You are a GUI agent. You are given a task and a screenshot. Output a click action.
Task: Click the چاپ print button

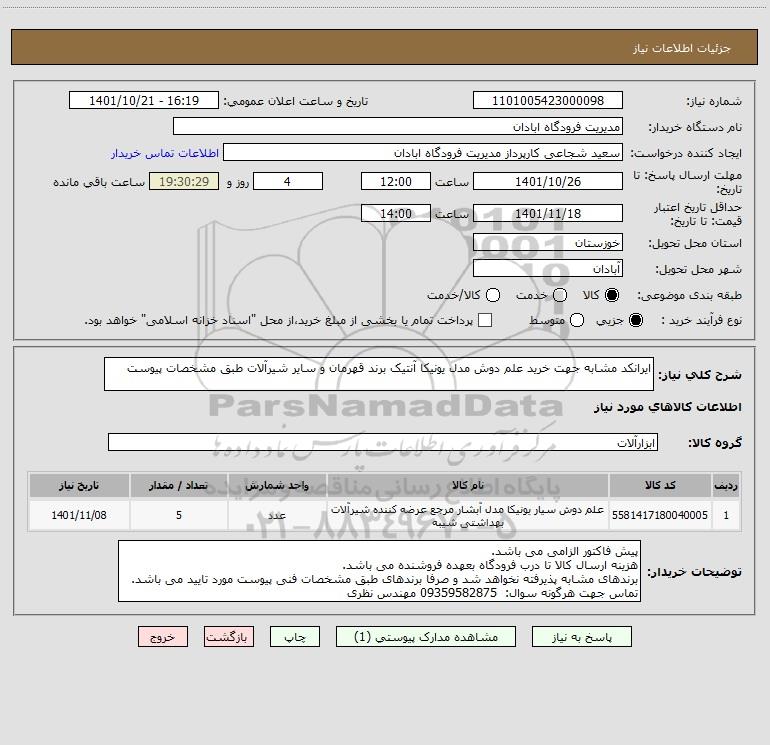tap(295, 637)
